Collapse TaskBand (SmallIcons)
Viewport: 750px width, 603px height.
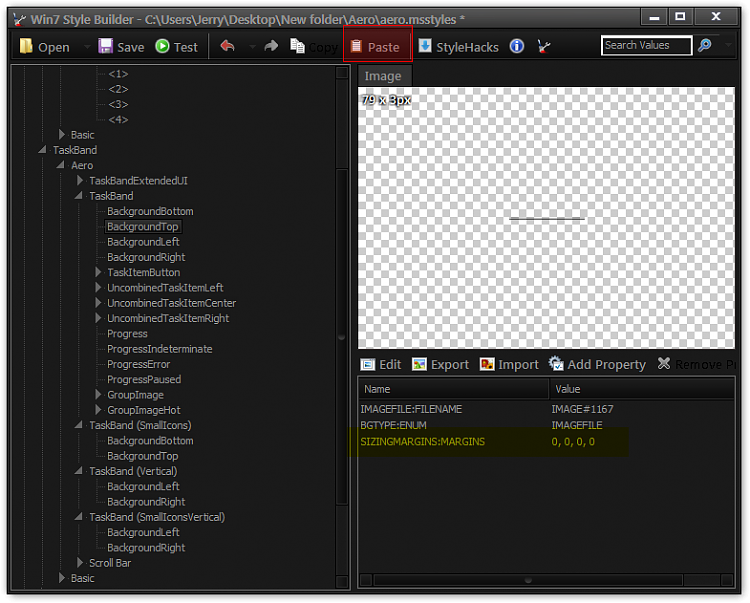79,425
